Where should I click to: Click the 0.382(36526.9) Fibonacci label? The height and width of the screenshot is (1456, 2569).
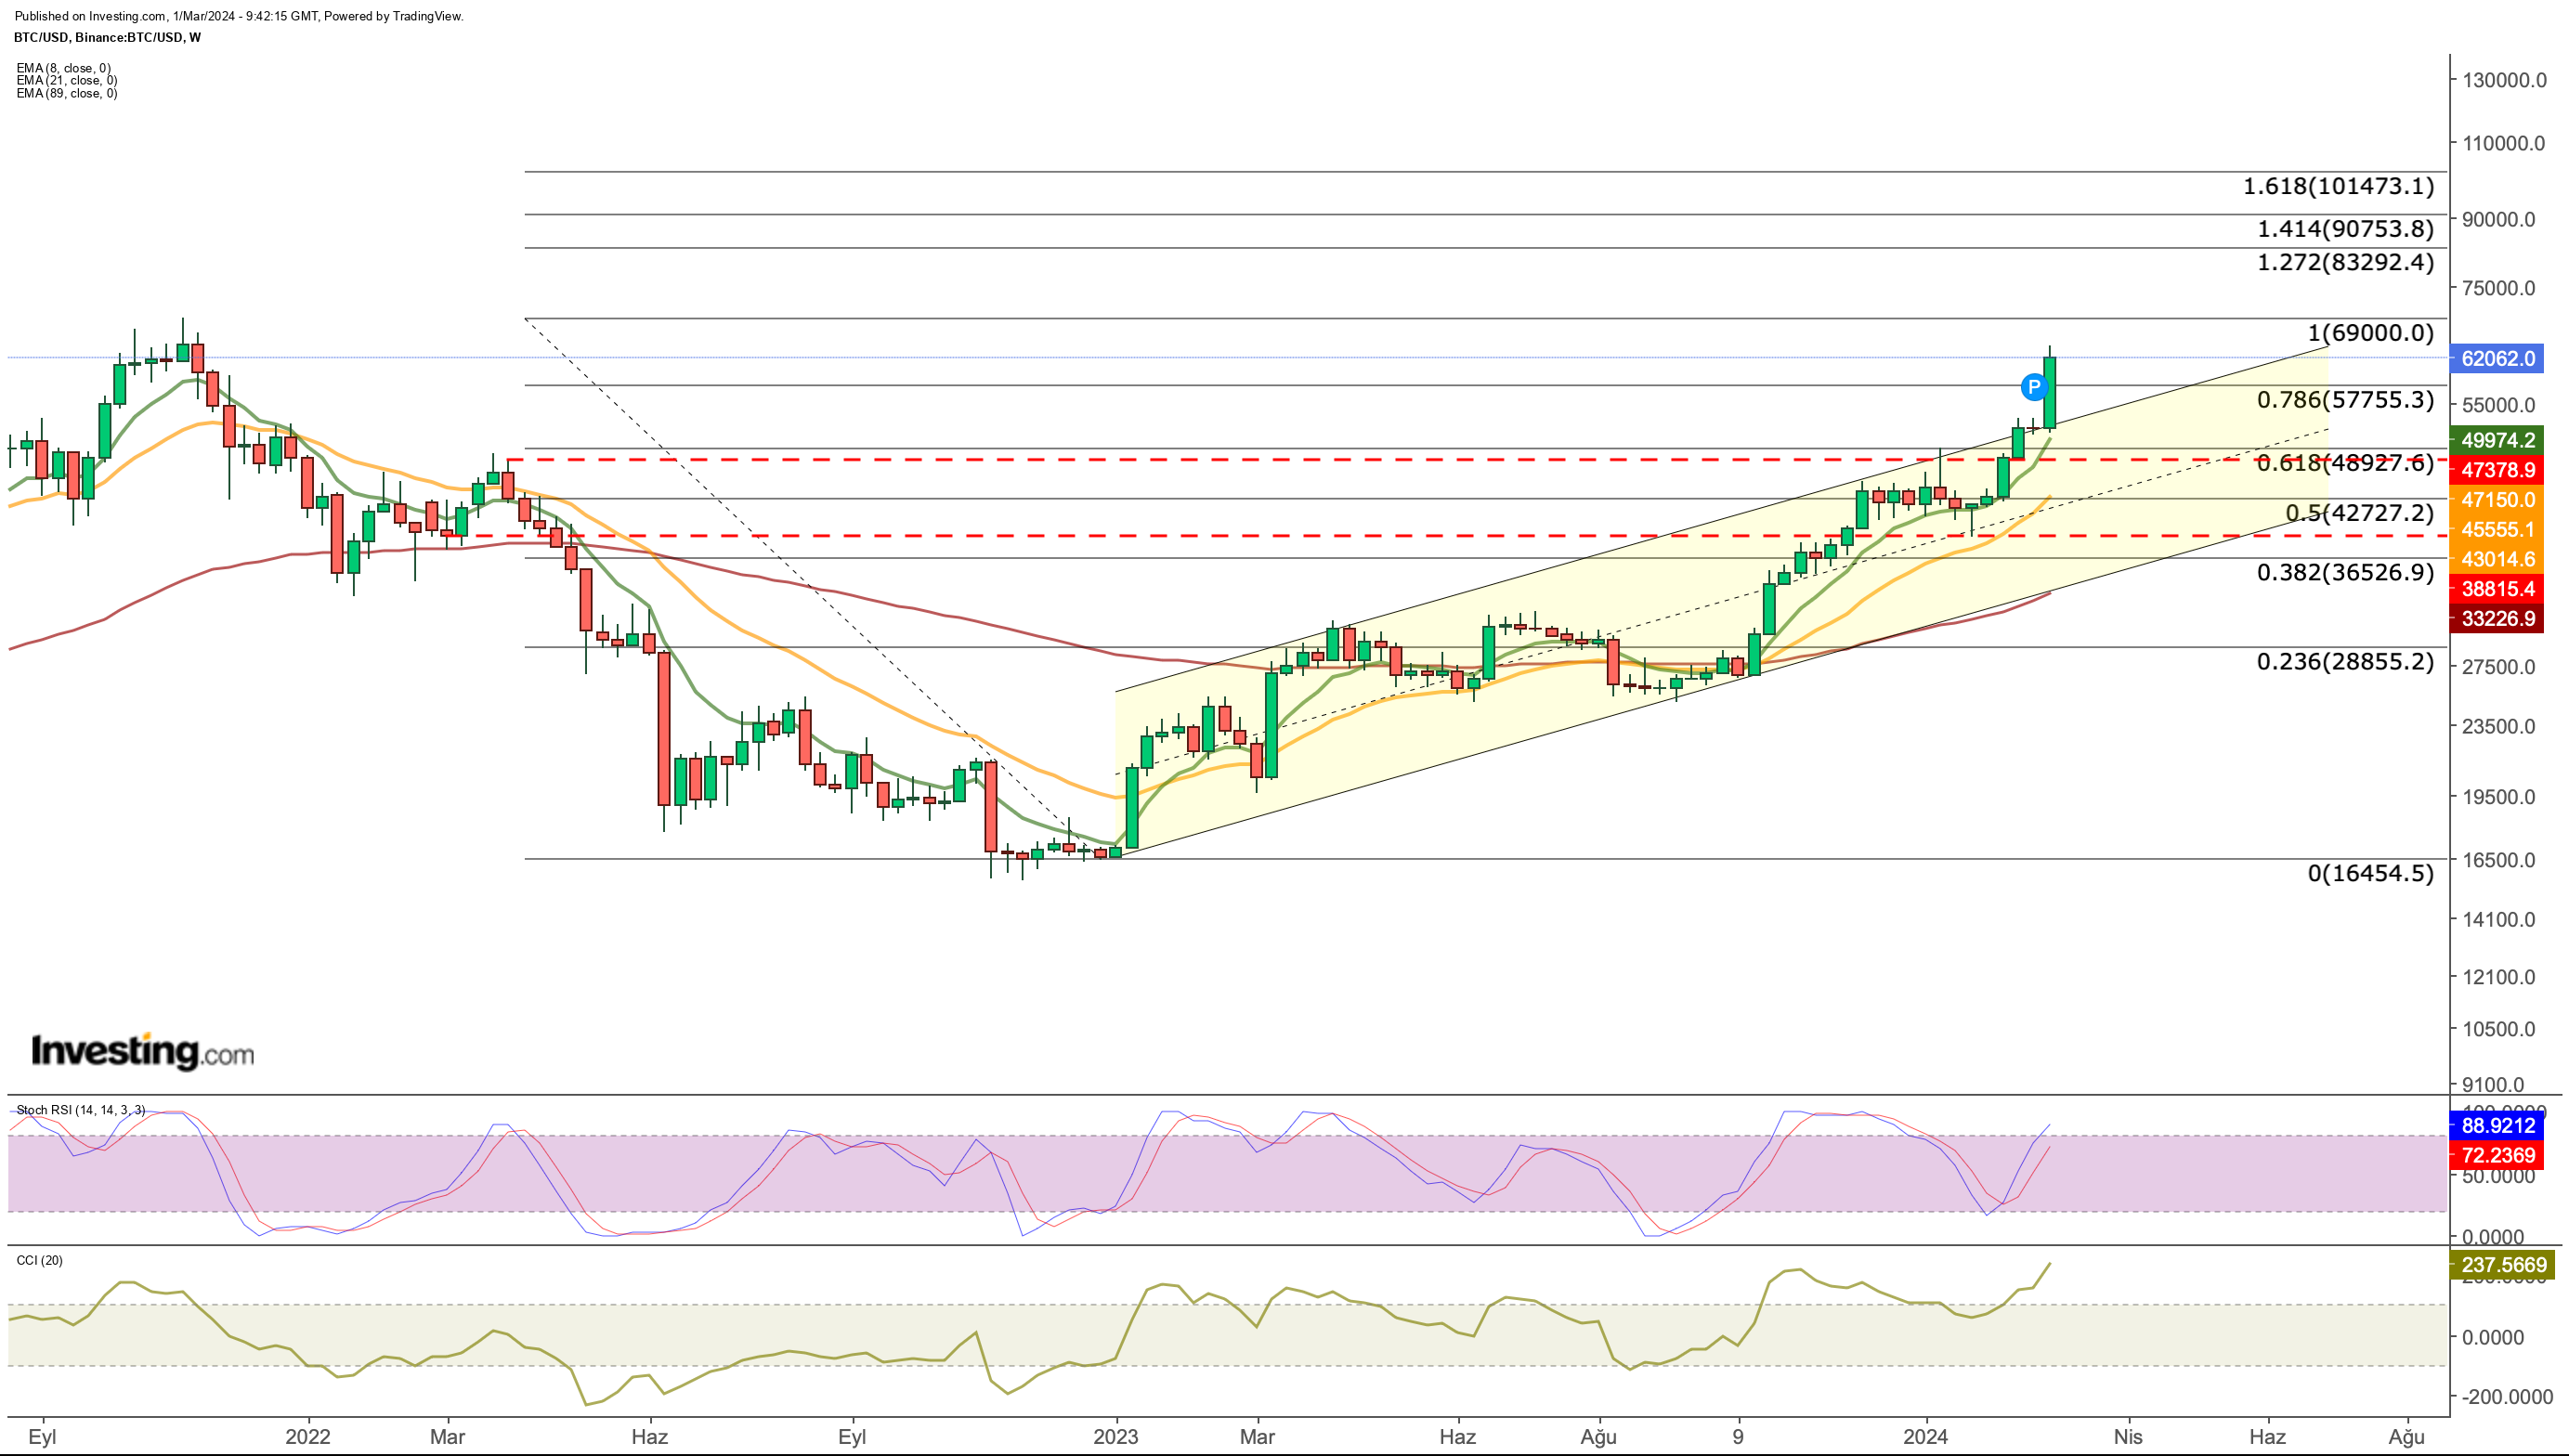[x=2345, y=572]
